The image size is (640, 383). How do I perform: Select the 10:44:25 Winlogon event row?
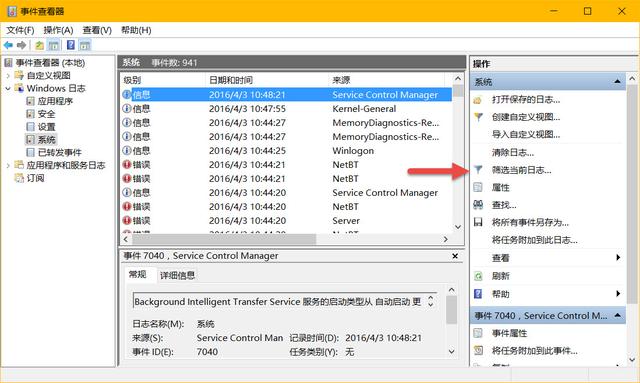pos(287,151)
